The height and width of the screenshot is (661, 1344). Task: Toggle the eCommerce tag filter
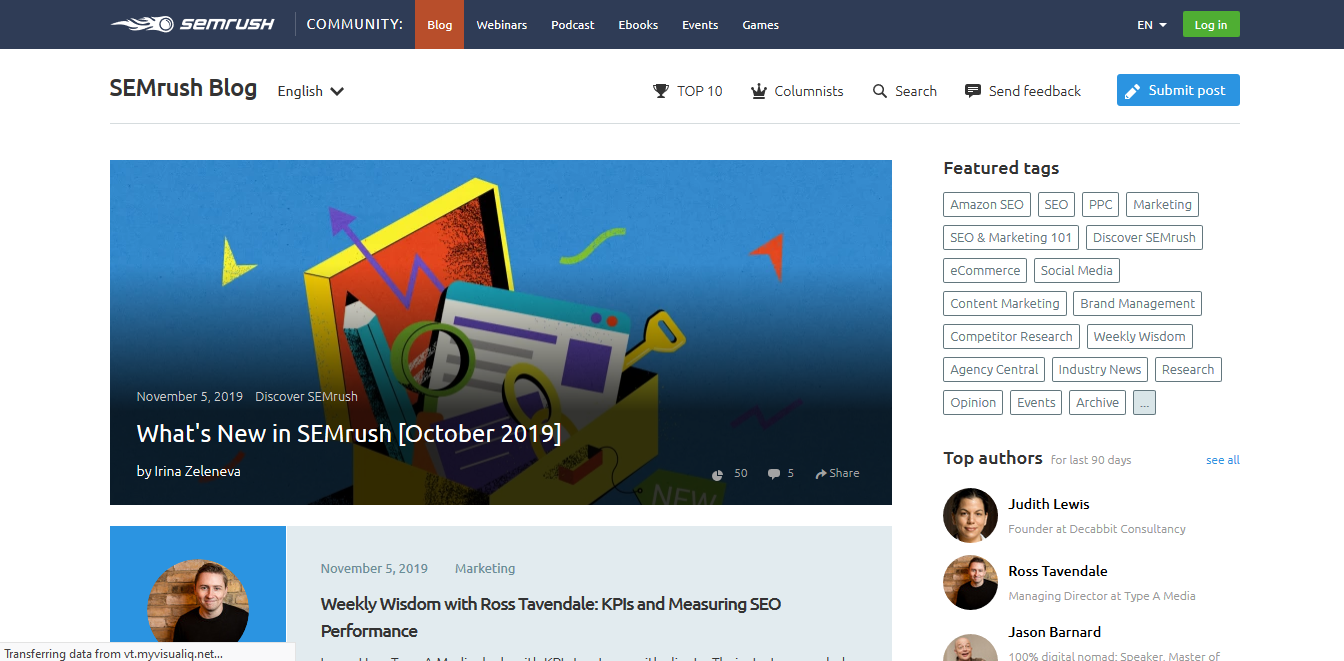984,270
